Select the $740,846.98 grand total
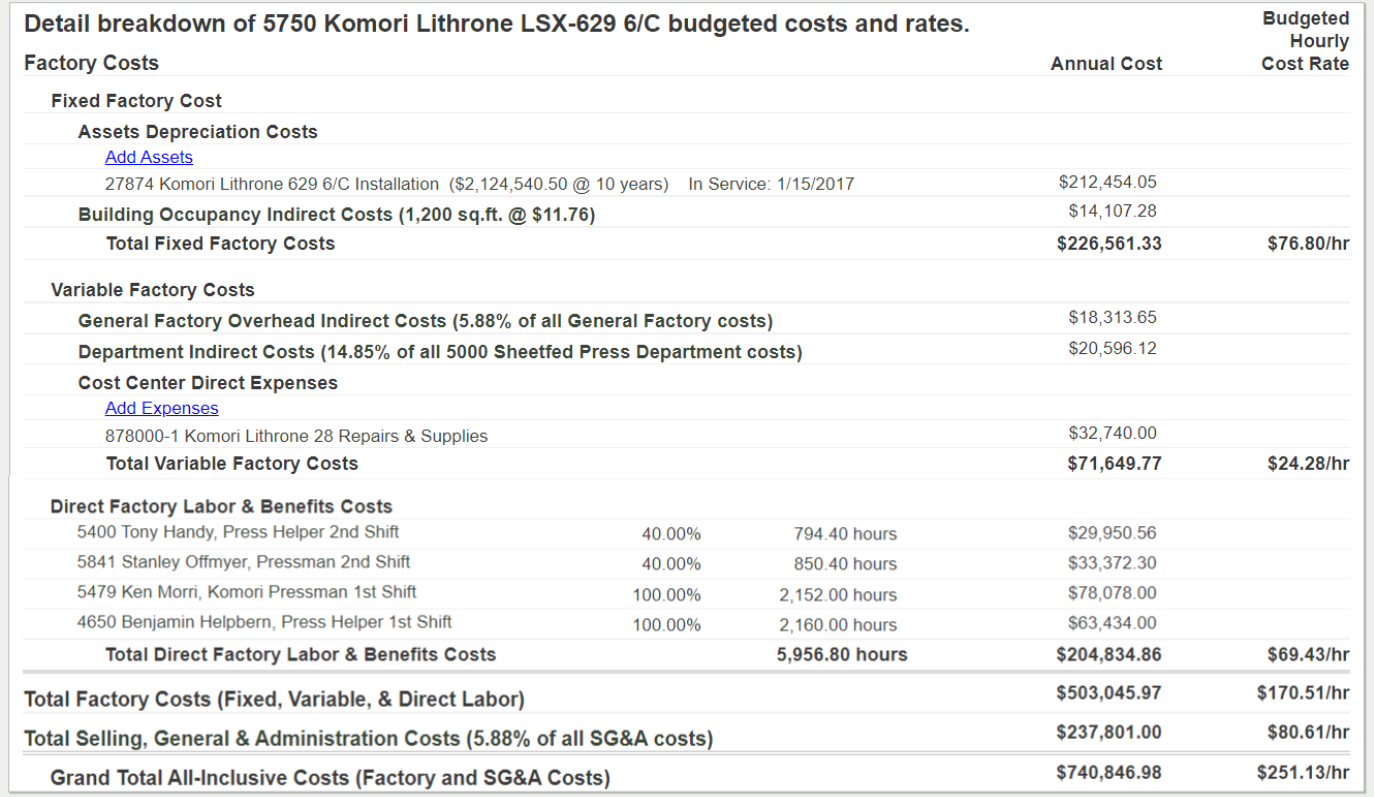Image resolution: width=1374 pixels, height=797 pixels. pos(1109,772)
